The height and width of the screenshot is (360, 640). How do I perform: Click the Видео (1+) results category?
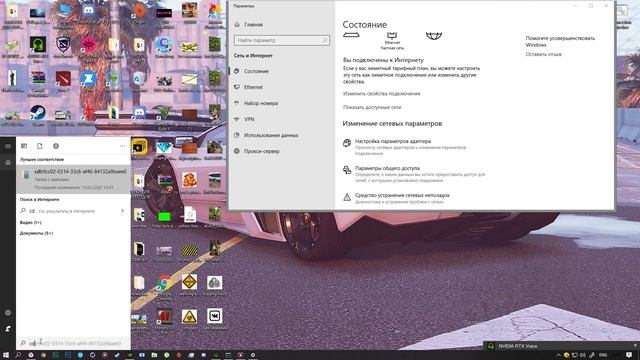coord(31,222)
